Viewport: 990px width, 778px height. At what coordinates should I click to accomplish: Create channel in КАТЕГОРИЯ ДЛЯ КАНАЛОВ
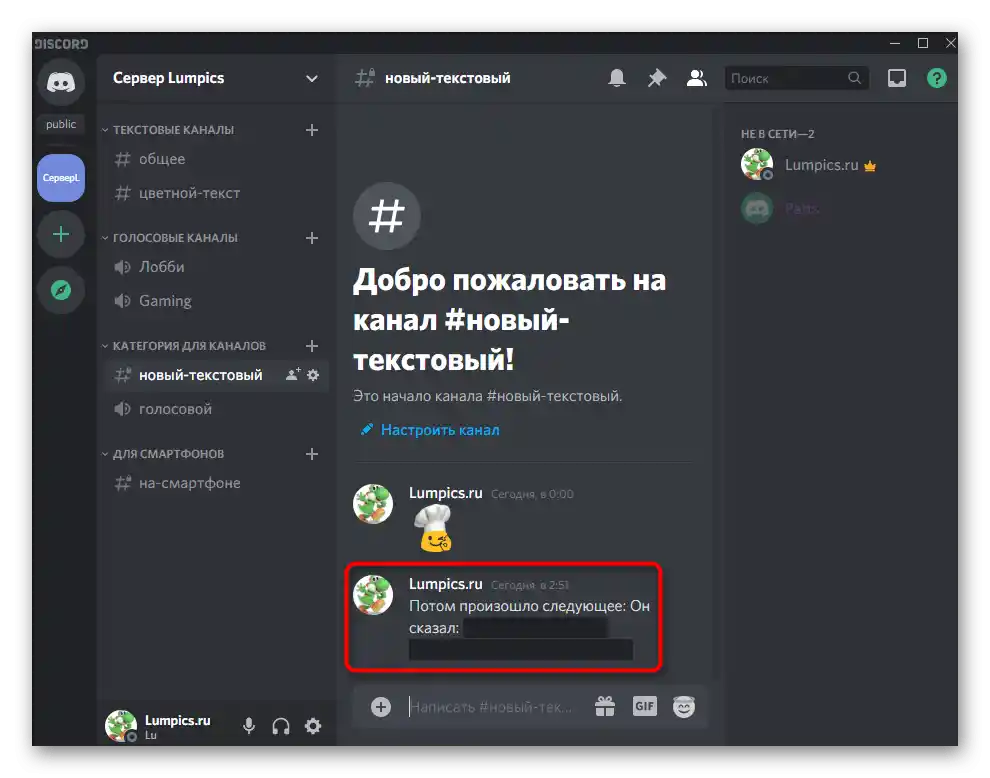point(312,346)
